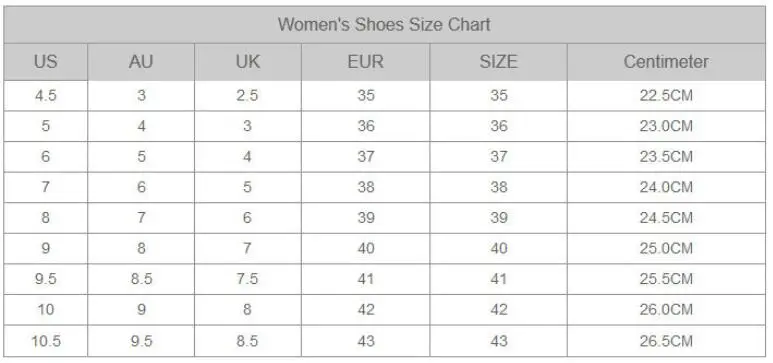The height and width of the screenshot is (363, 773).
Task: Click the Women's Shoes Size Chart title
Action: pos(384,24)
